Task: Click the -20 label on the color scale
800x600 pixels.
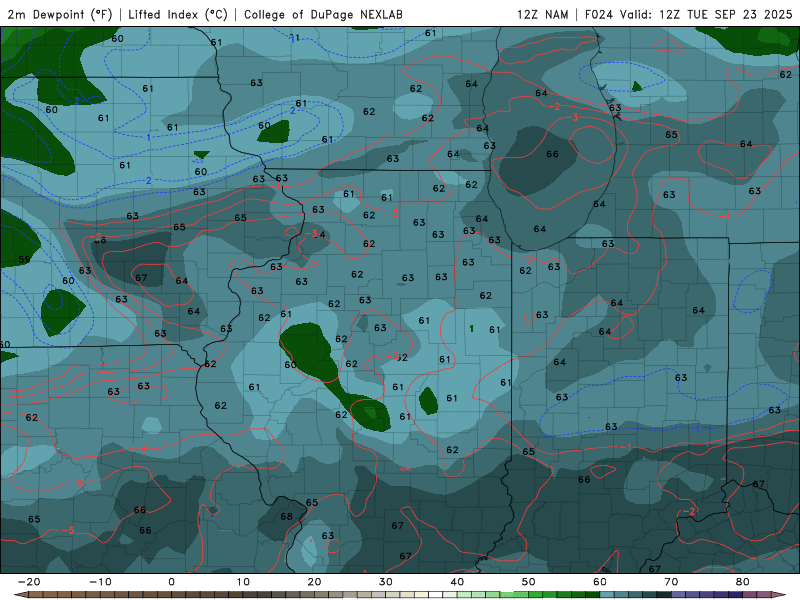Action: point(29,582)
